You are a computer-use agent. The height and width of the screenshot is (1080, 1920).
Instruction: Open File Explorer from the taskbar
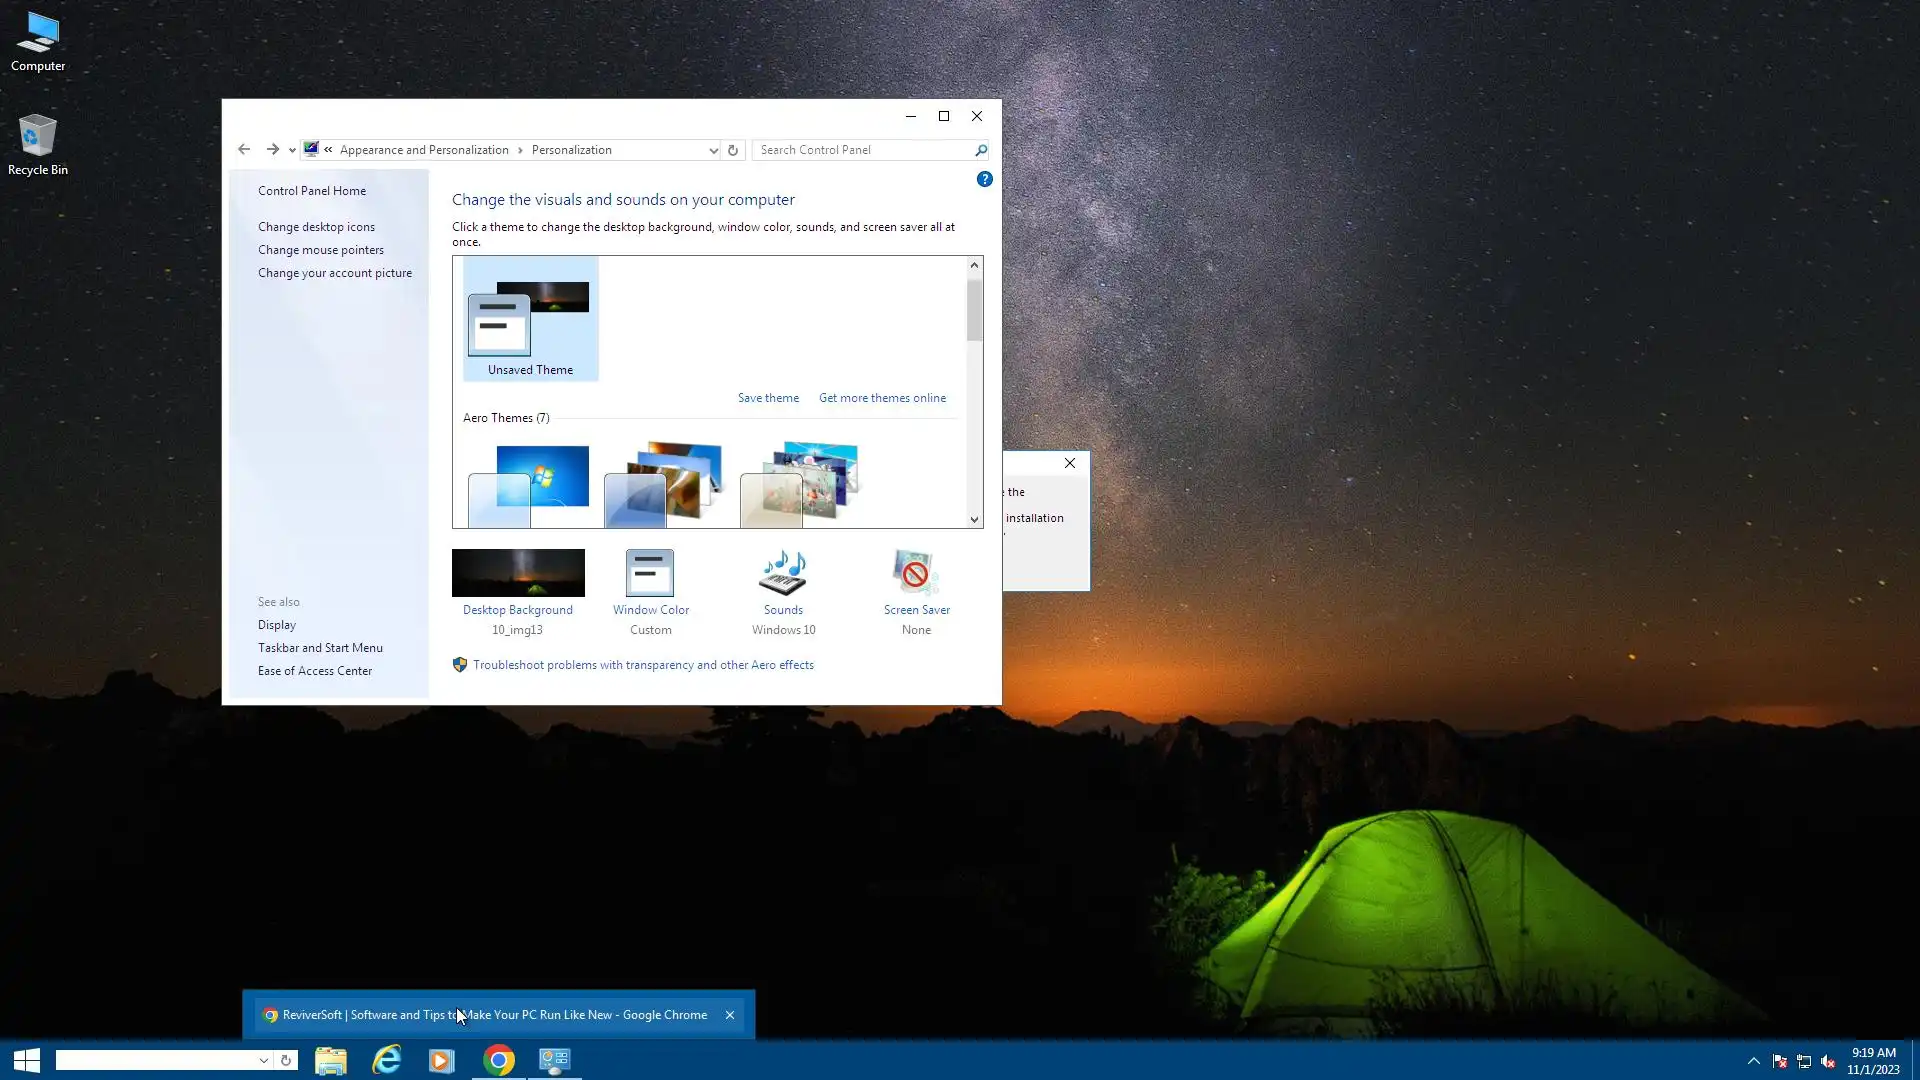331,1060
